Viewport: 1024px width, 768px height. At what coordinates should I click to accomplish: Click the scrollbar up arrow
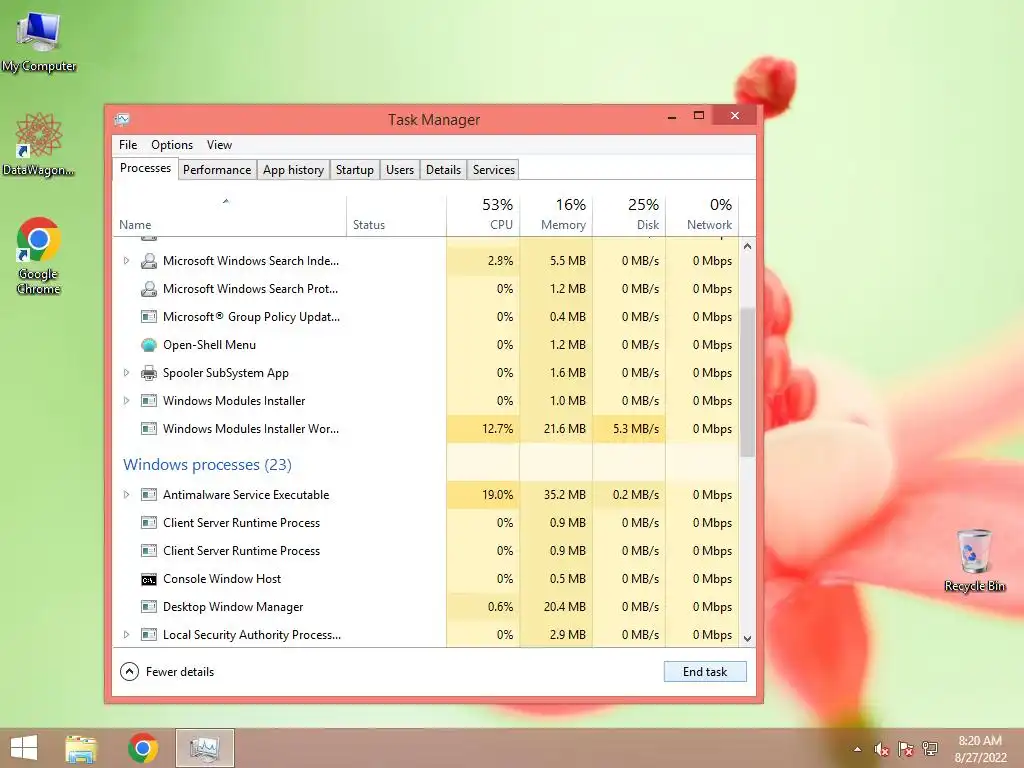(747, 246)
